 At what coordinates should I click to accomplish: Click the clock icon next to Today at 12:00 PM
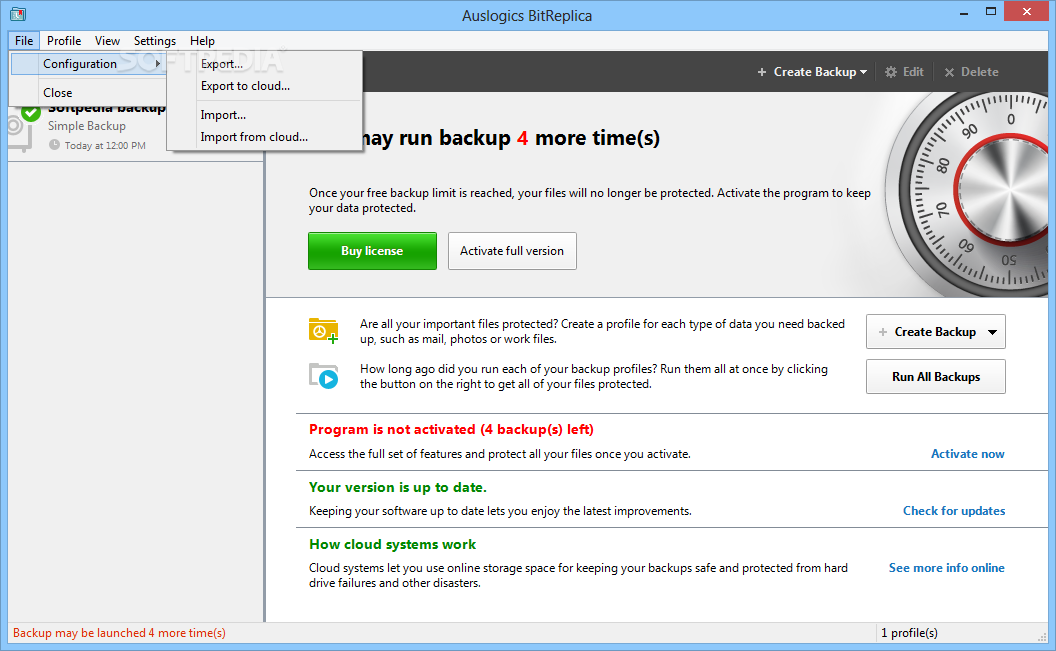coord(55,145)
